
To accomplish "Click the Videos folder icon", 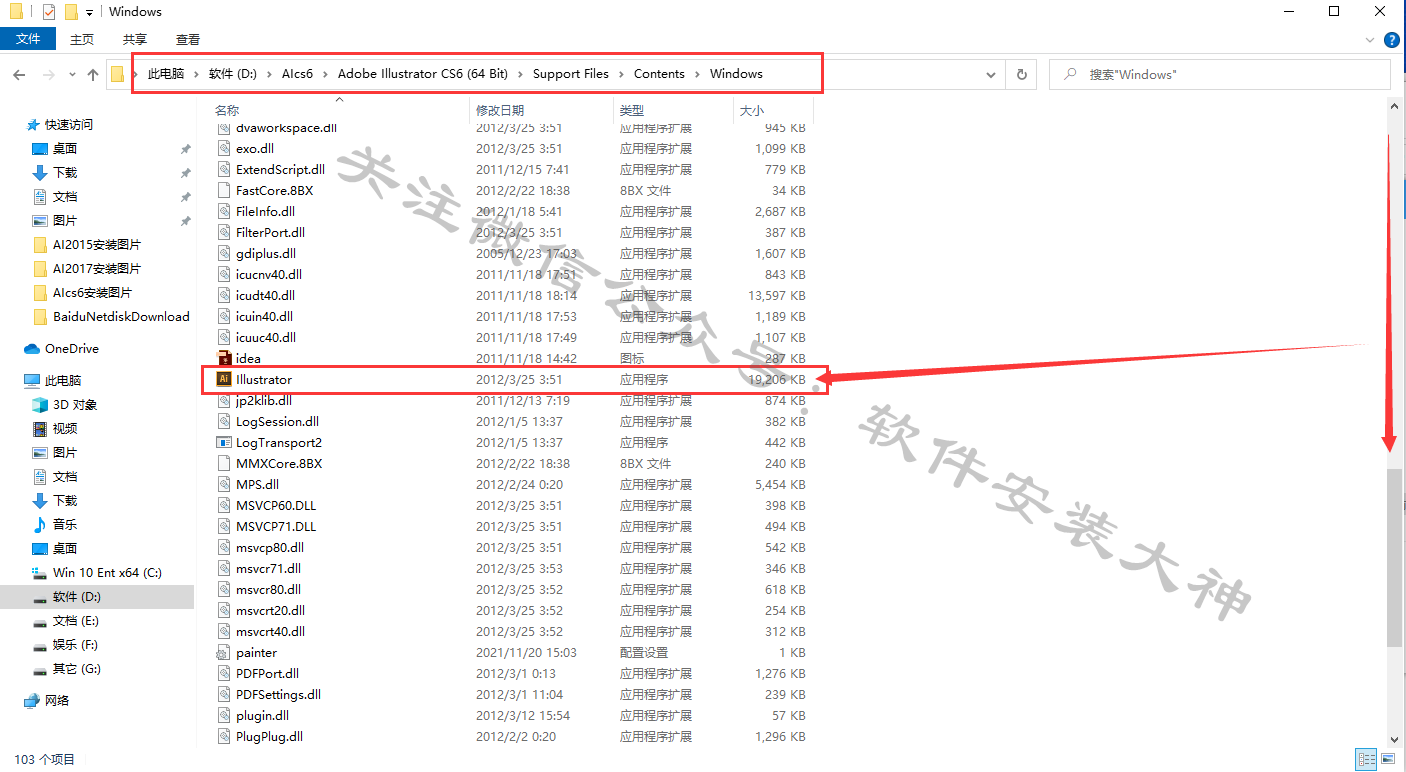I will [x=40, y=429].
